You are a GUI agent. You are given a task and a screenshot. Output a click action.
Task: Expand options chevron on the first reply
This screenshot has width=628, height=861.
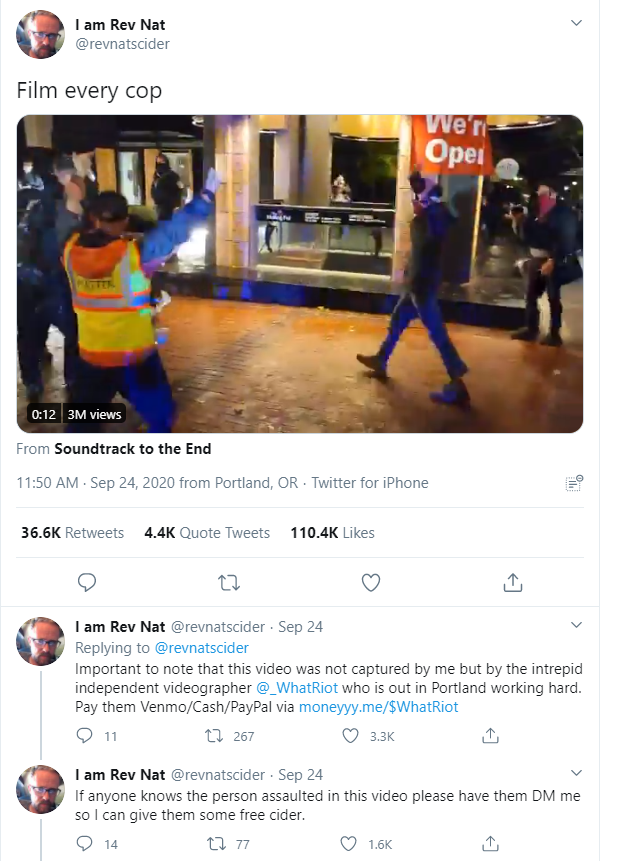tap(576, 625)
